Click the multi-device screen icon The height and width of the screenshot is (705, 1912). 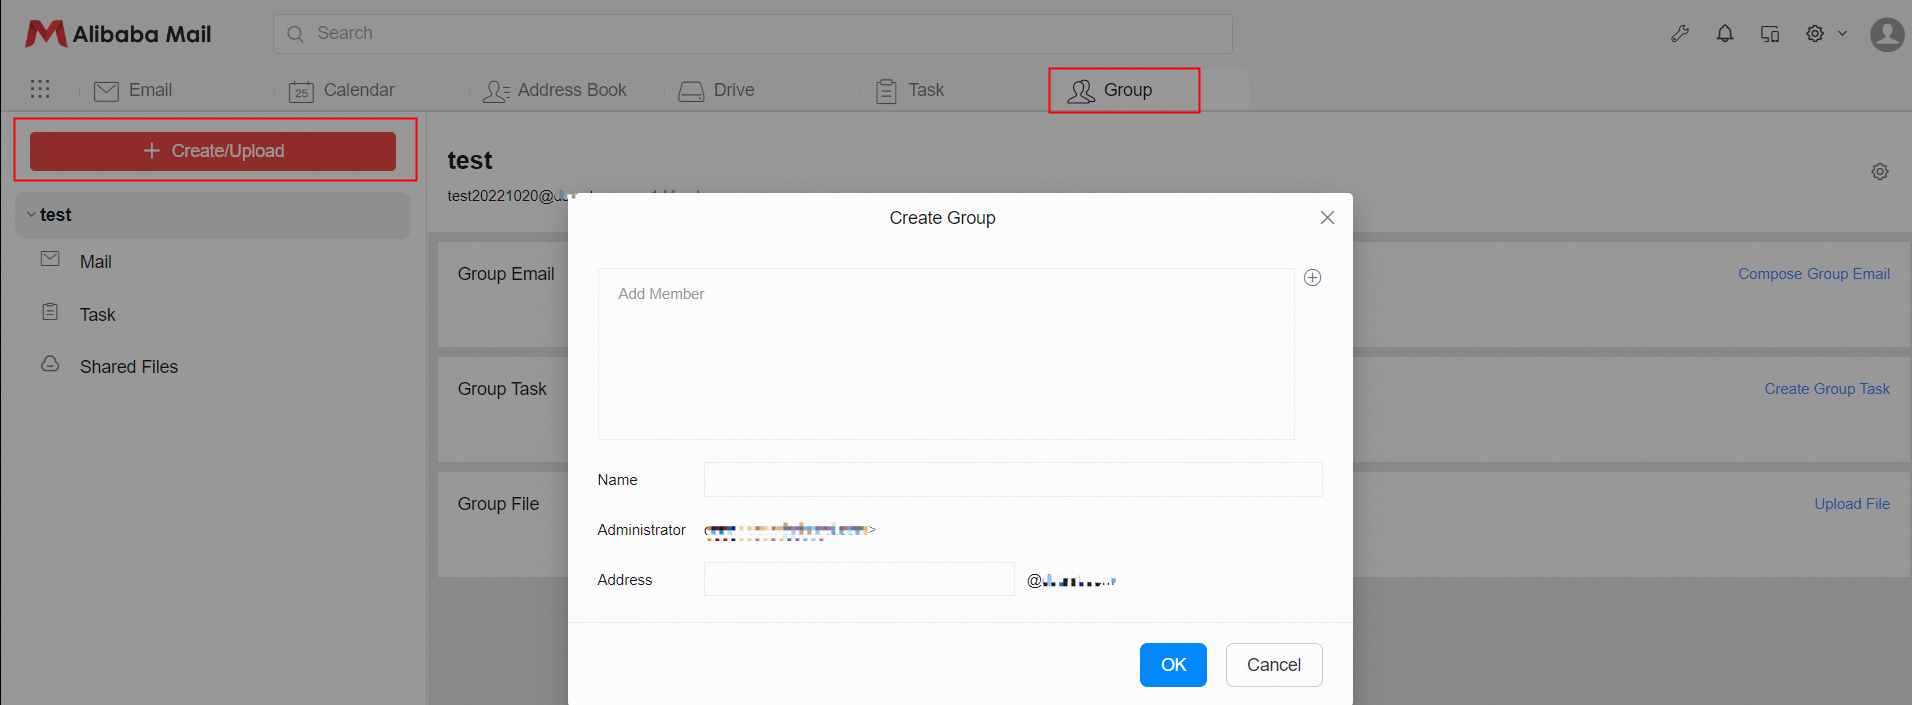click(1770, 34)
